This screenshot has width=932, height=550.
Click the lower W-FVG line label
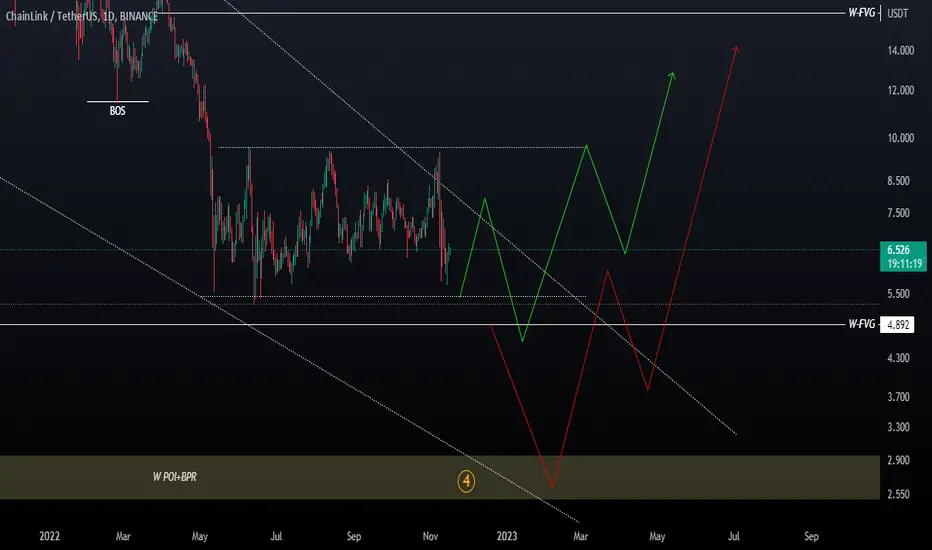click(x=861, y=324)
